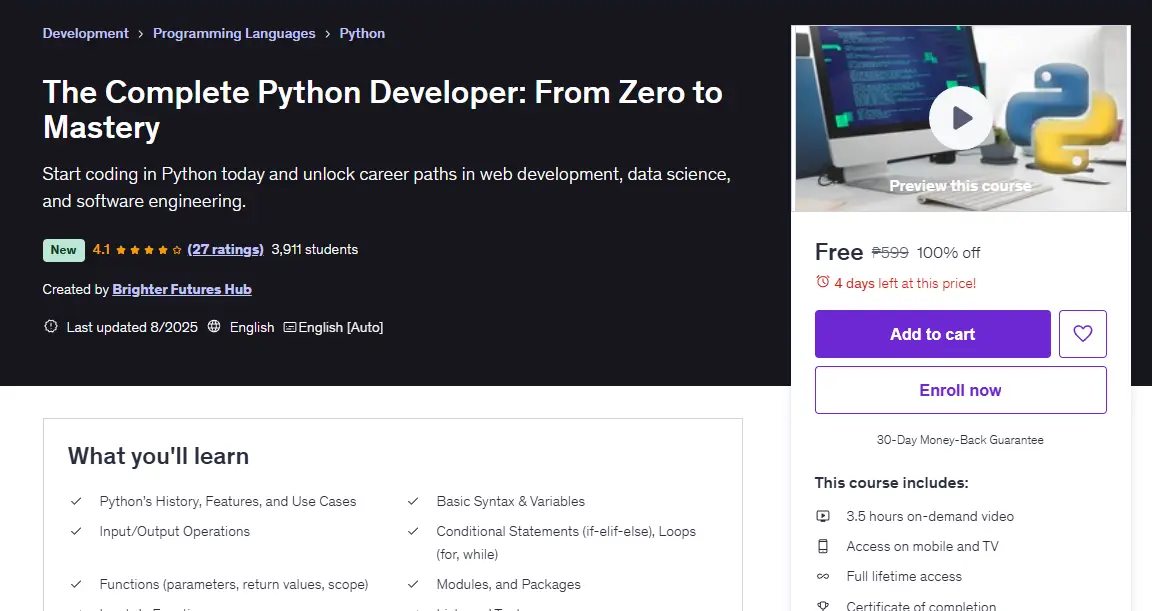Click checkmark beside Functions (parameters, return values, scope)
Viewport: 1152px width, 611px height.
pyautogui.click(x=76, y=585)
